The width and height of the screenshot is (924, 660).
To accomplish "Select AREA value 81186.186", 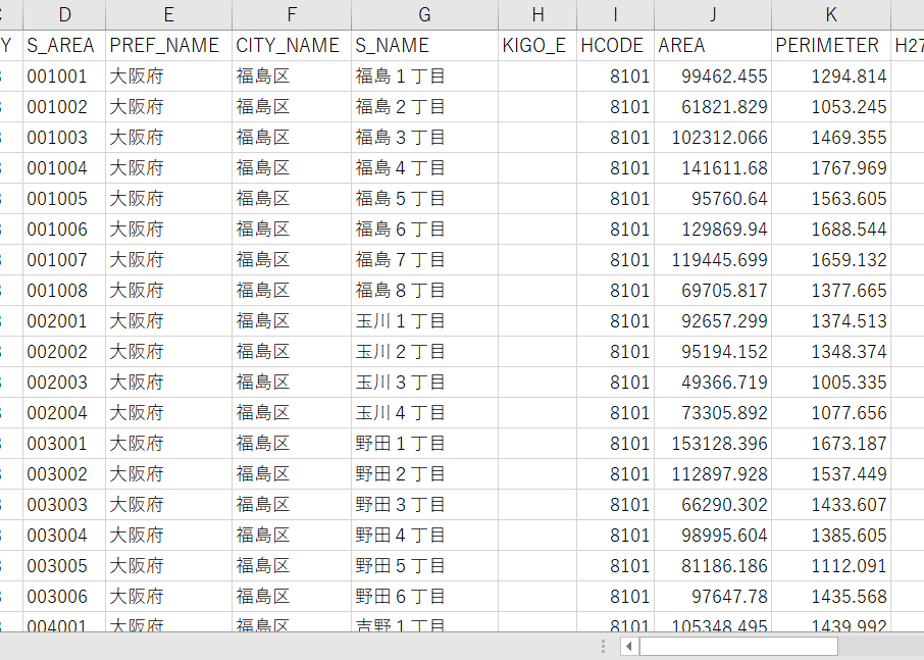I will tap(713, 566).
